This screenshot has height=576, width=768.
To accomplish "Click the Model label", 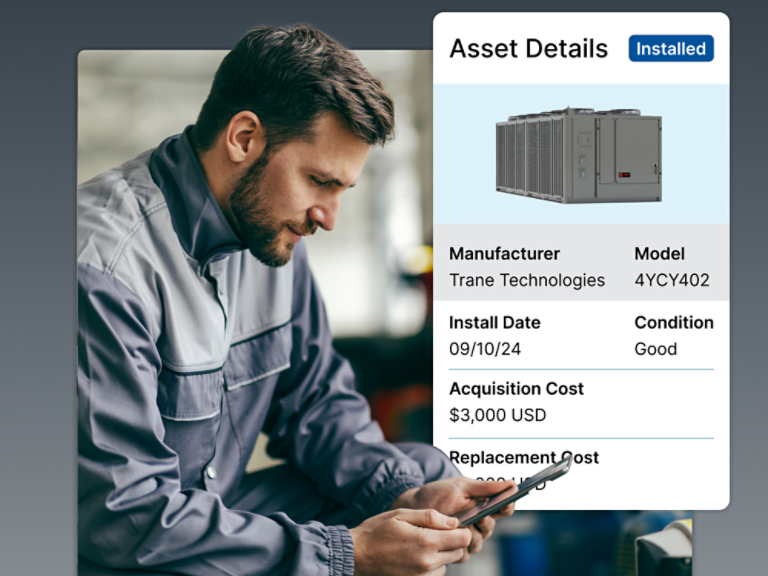I will (659, 254).
